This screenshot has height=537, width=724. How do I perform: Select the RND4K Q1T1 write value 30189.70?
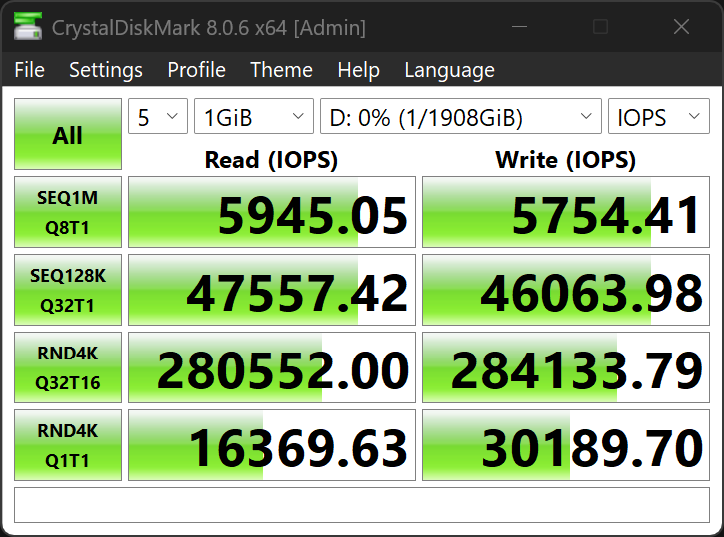[x=566, y=445]
